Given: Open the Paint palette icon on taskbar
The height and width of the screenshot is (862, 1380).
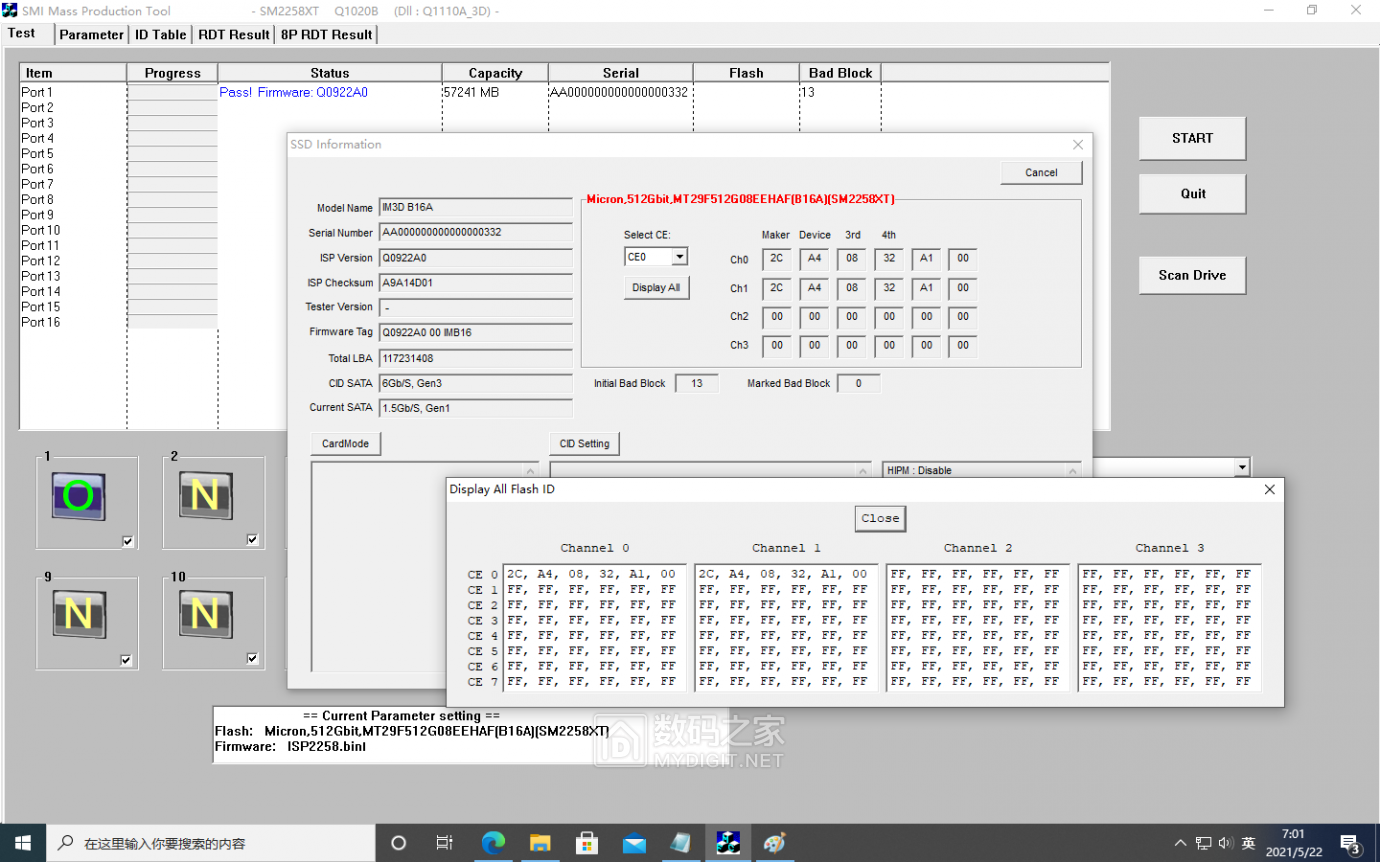Looking at the screenshot, I should point(774,843).
